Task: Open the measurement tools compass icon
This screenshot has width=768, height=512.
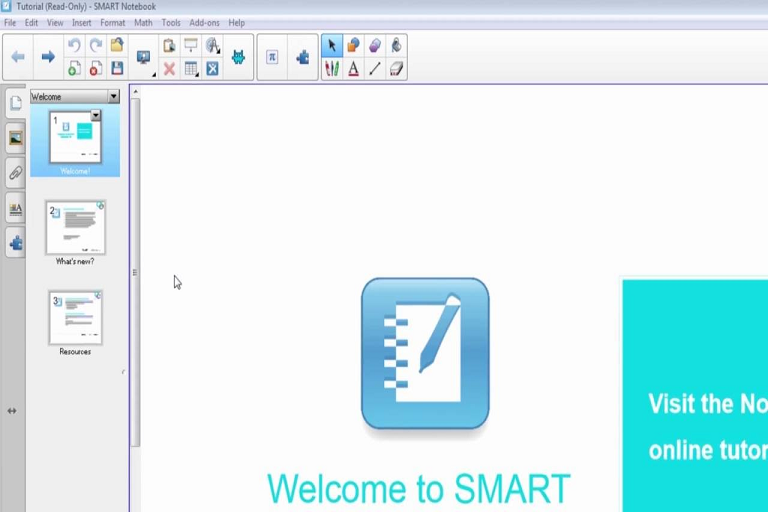Action: click(x=212, y=46)
